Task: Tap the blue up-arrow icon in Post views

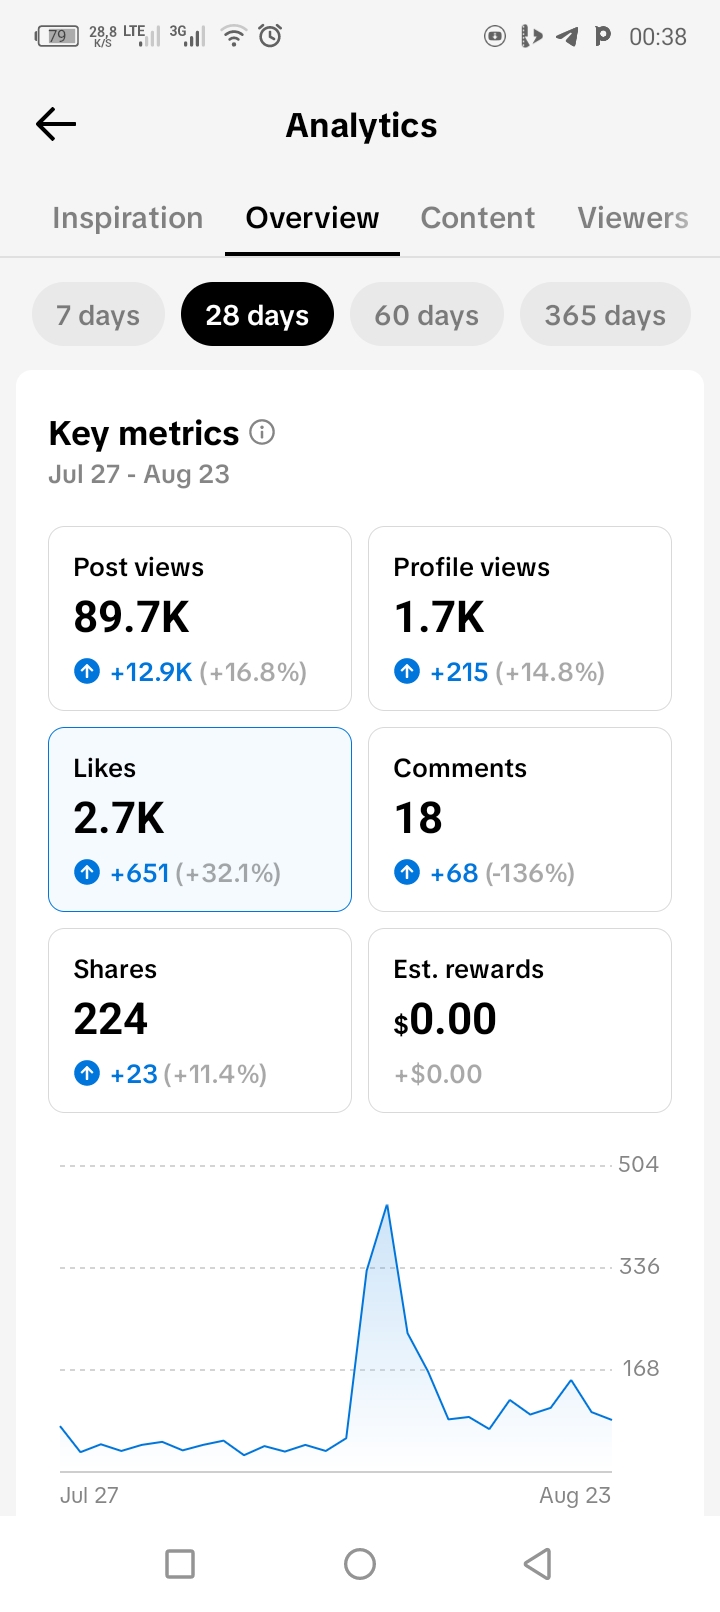Action: [x=87, y=671]
